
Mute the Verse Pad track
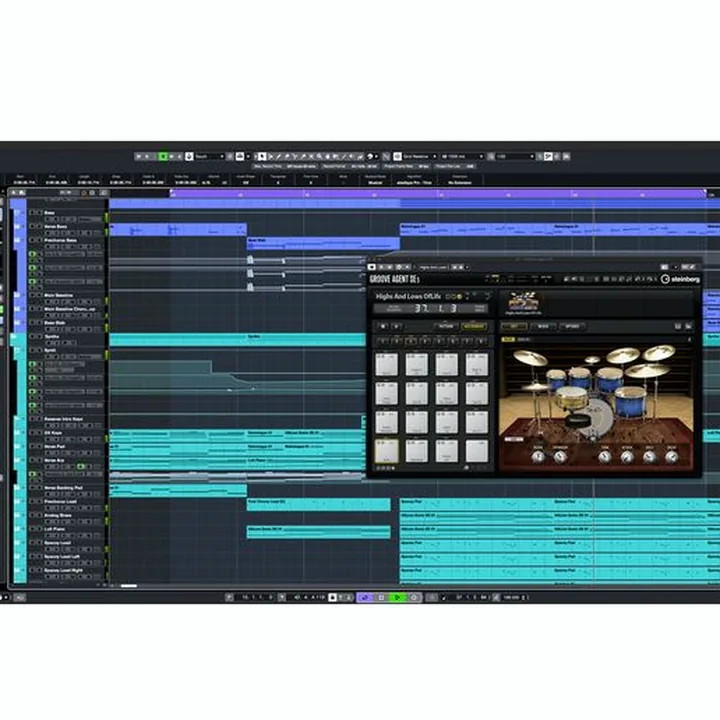(32, 446)
